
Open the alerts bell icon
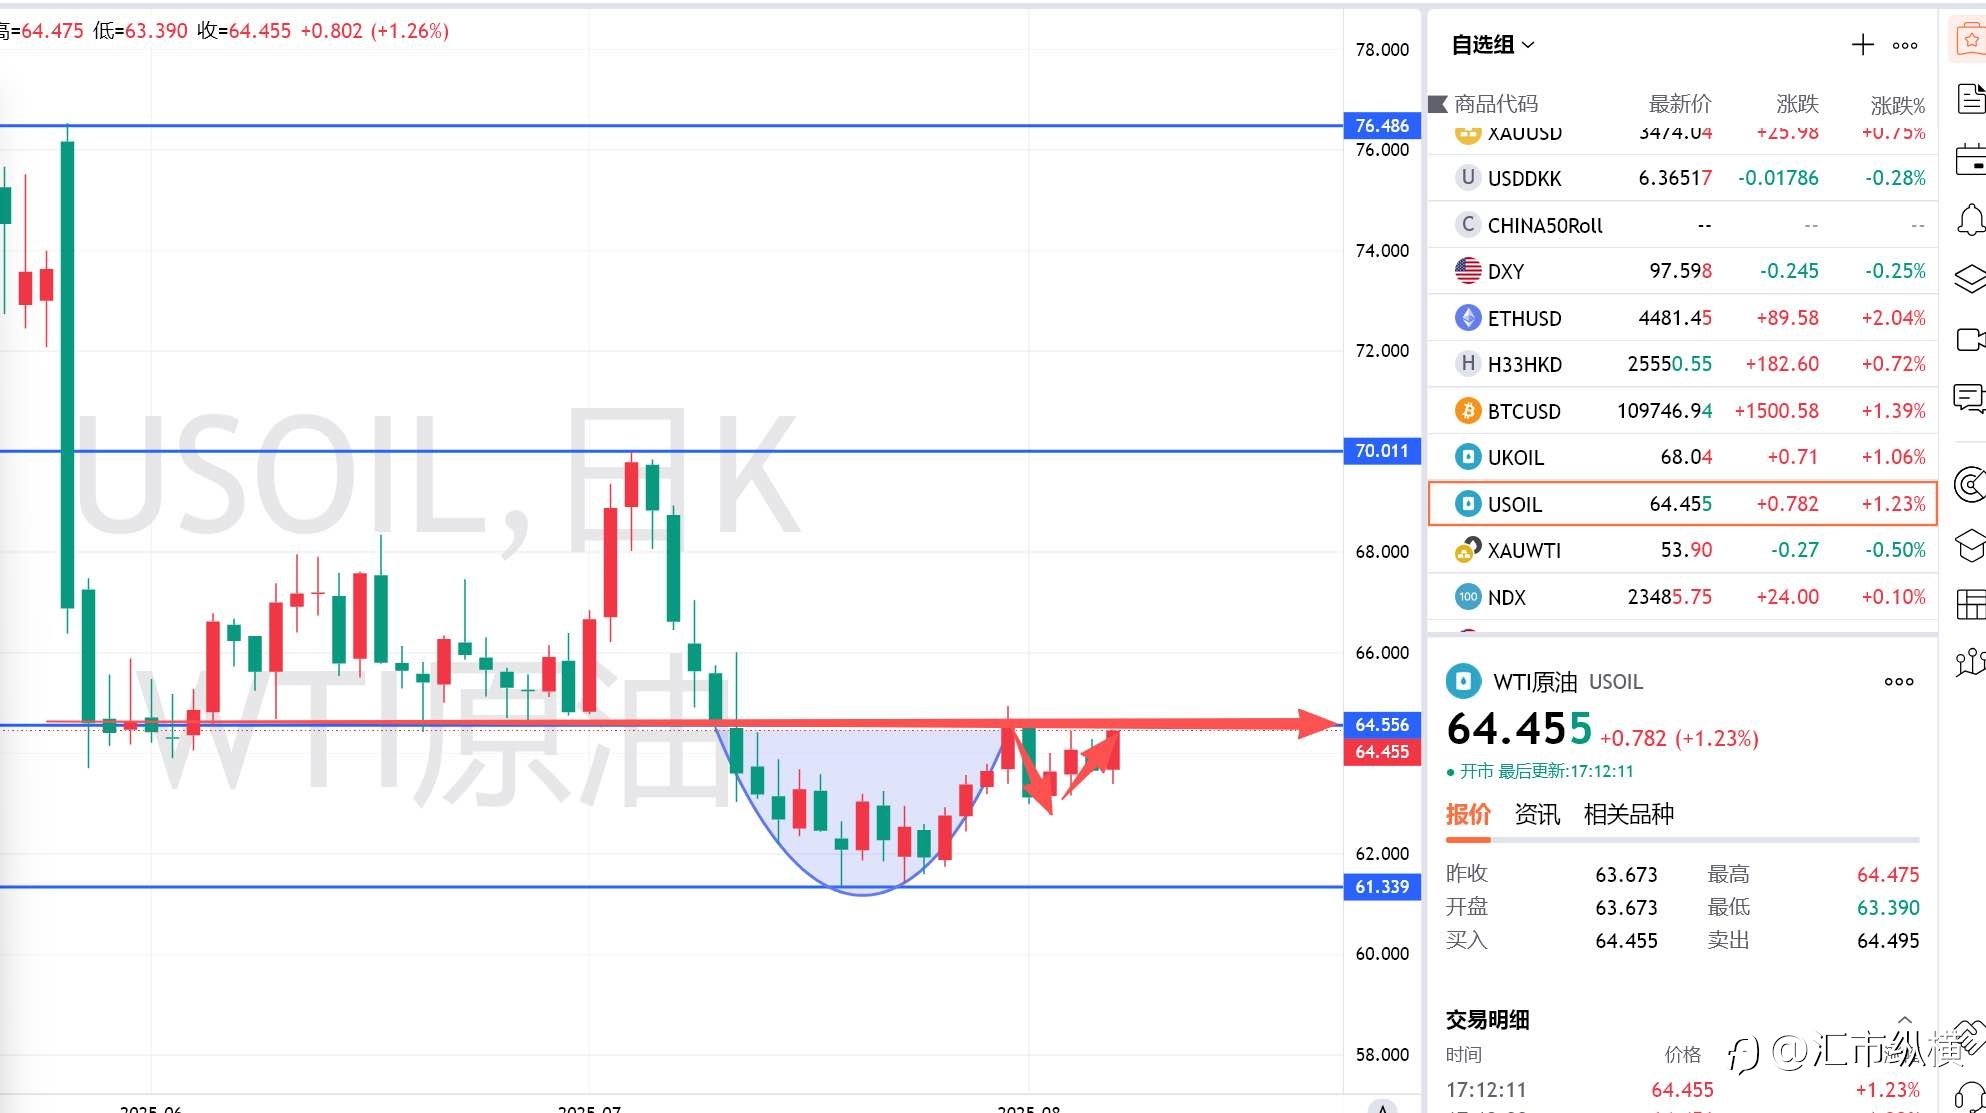(x=1970, y=219)
